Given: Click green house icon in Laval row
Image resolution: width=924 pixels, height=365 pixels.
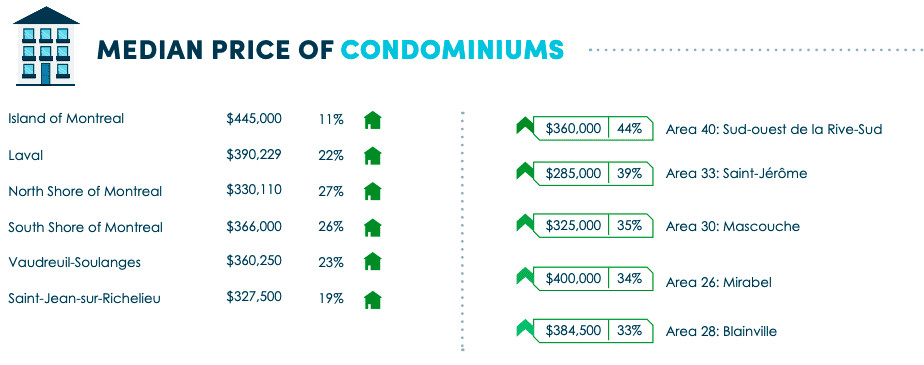Looking at the screenshot, I should coord(372,156).
